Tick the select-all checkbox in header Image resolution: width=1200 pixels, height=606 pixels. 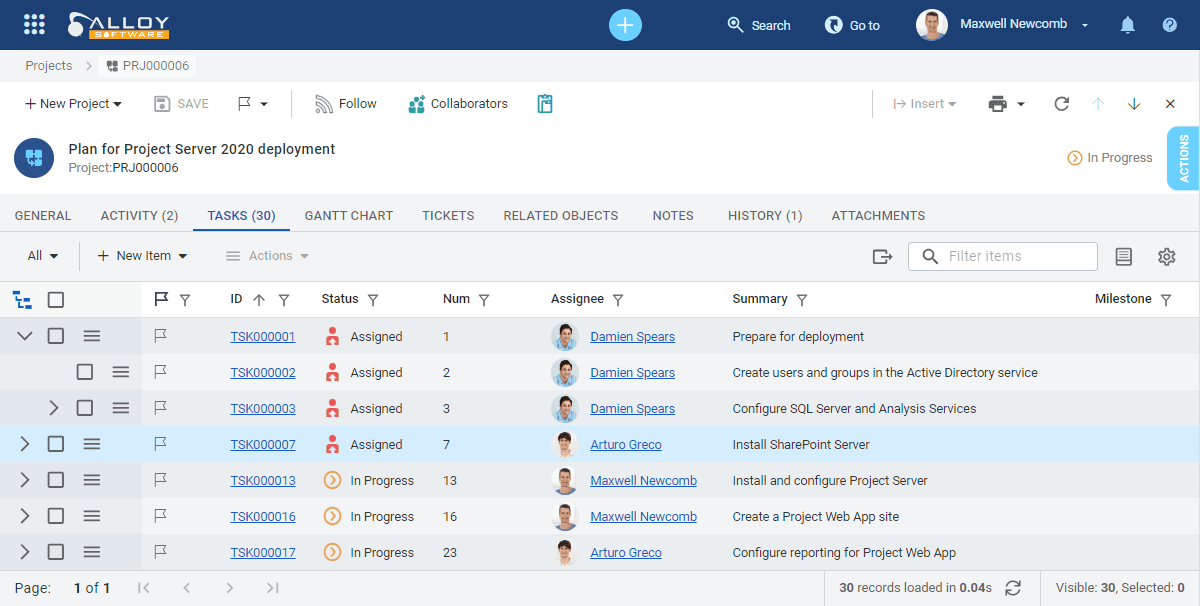[56, 299]
